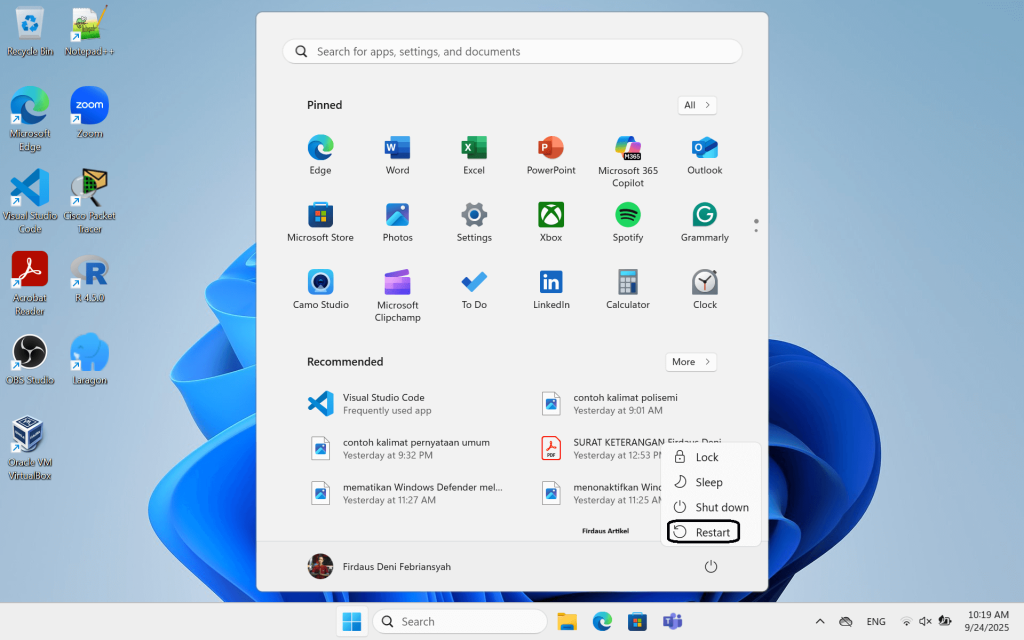
Task: Open Grammarly from pinned apps
Action: [704, 222]
